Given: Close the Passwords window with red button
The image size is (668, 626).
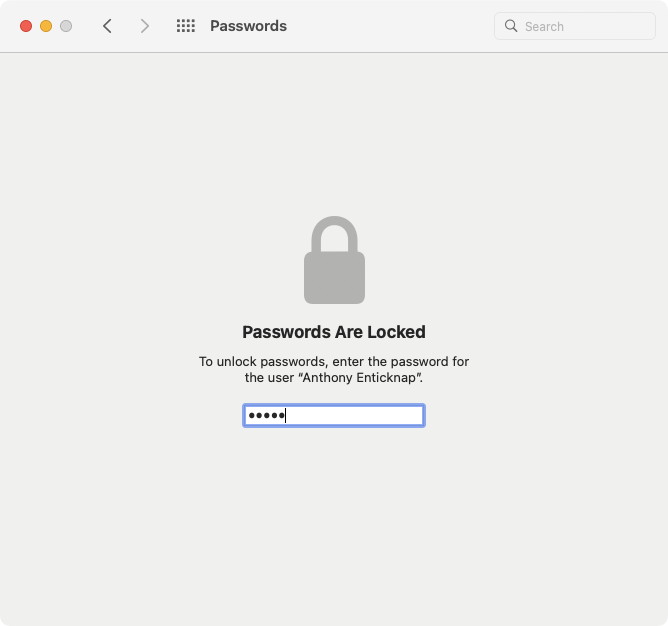Looking at the screenshot, I should [26, 26].
